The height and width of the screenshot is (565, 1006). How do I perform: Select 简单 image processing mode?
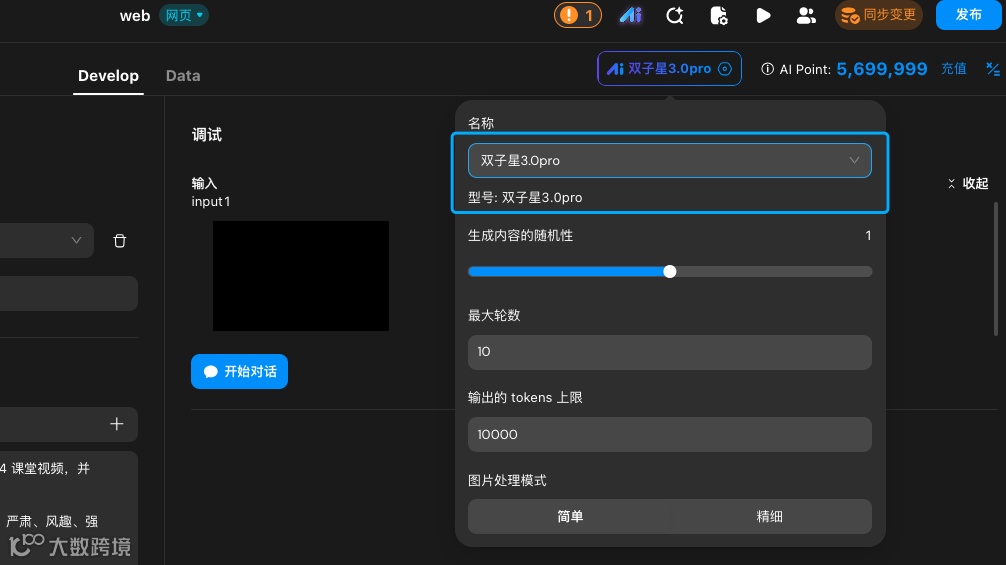point(570,517)
